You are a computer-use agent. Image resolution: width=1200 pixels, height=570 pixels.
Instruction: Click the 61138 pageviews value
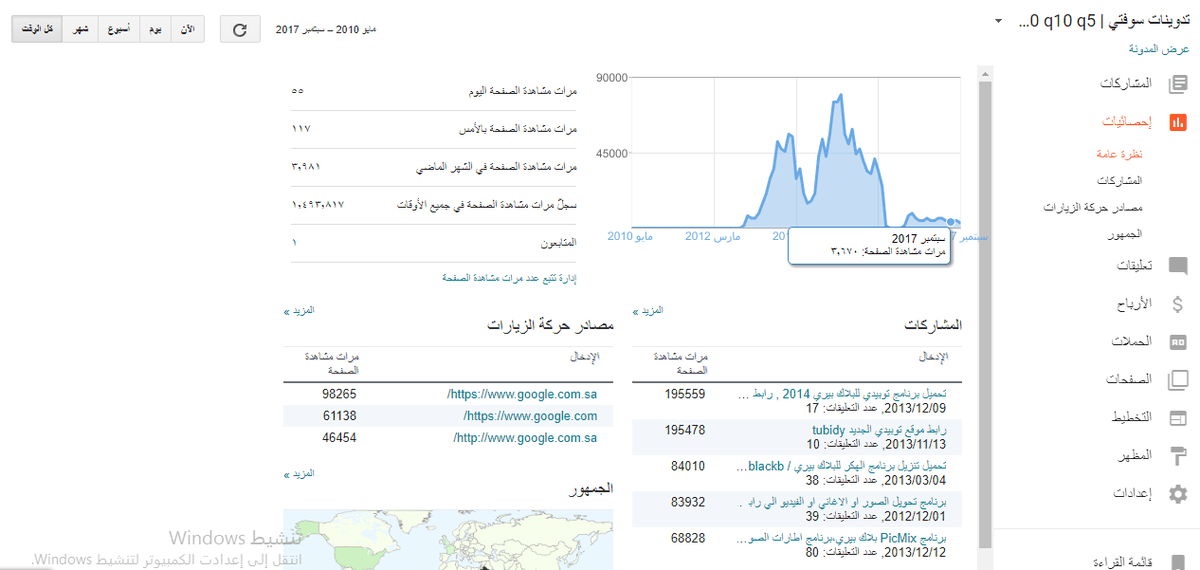pos(339,416)
